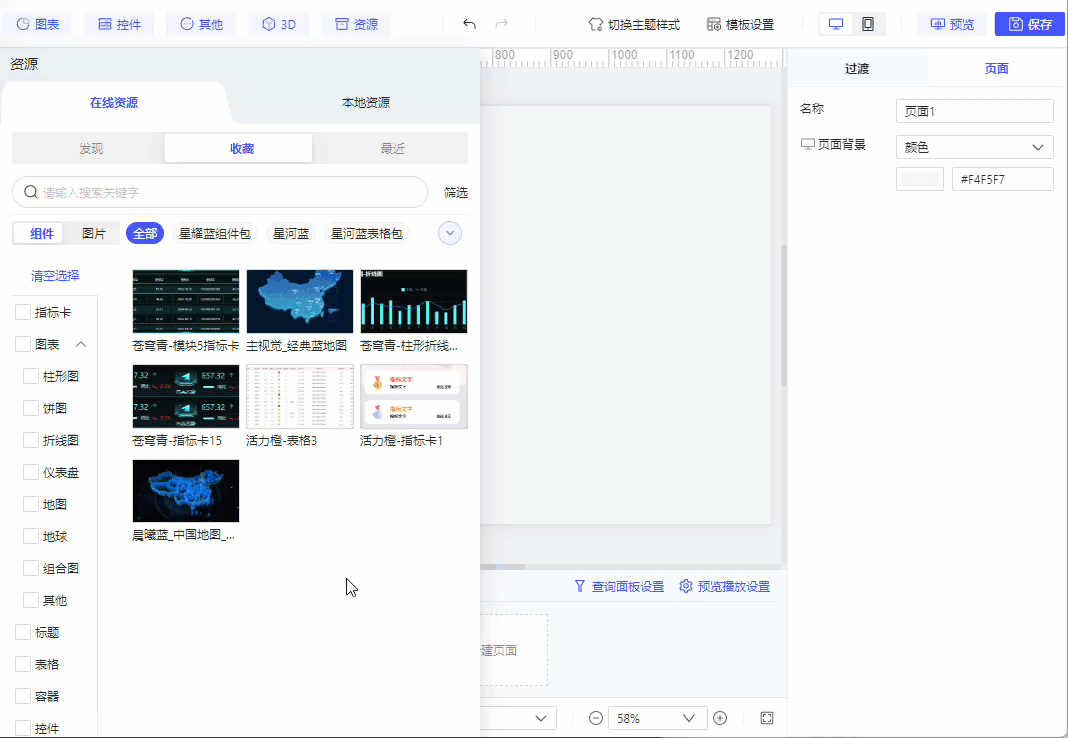The image size is (1068, 738).
Task: Click the page background color swatch
Action: click(x=920, y=179)
